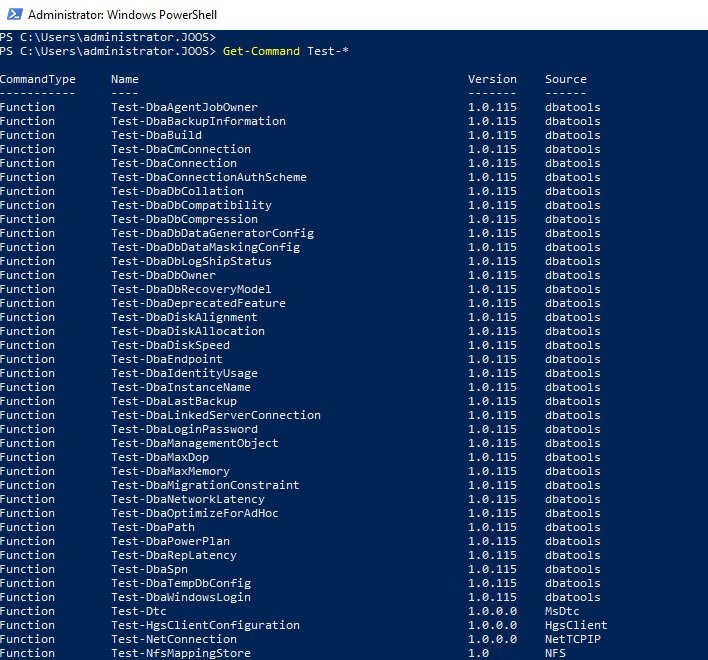Click the Test-DbaAgentJobOwner function name
708x660 pixels.
coord(184,107)
